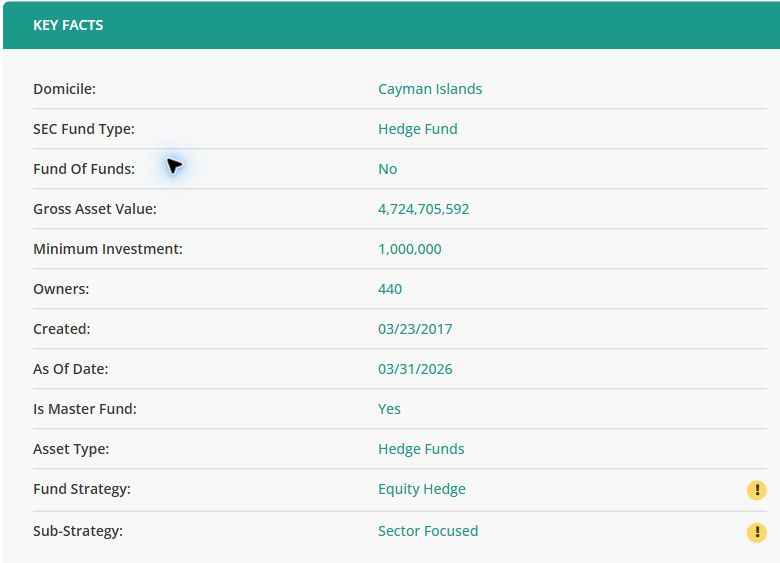Click the Asset Type label
Screen dimensions: 780x563
tap(71, 449)
